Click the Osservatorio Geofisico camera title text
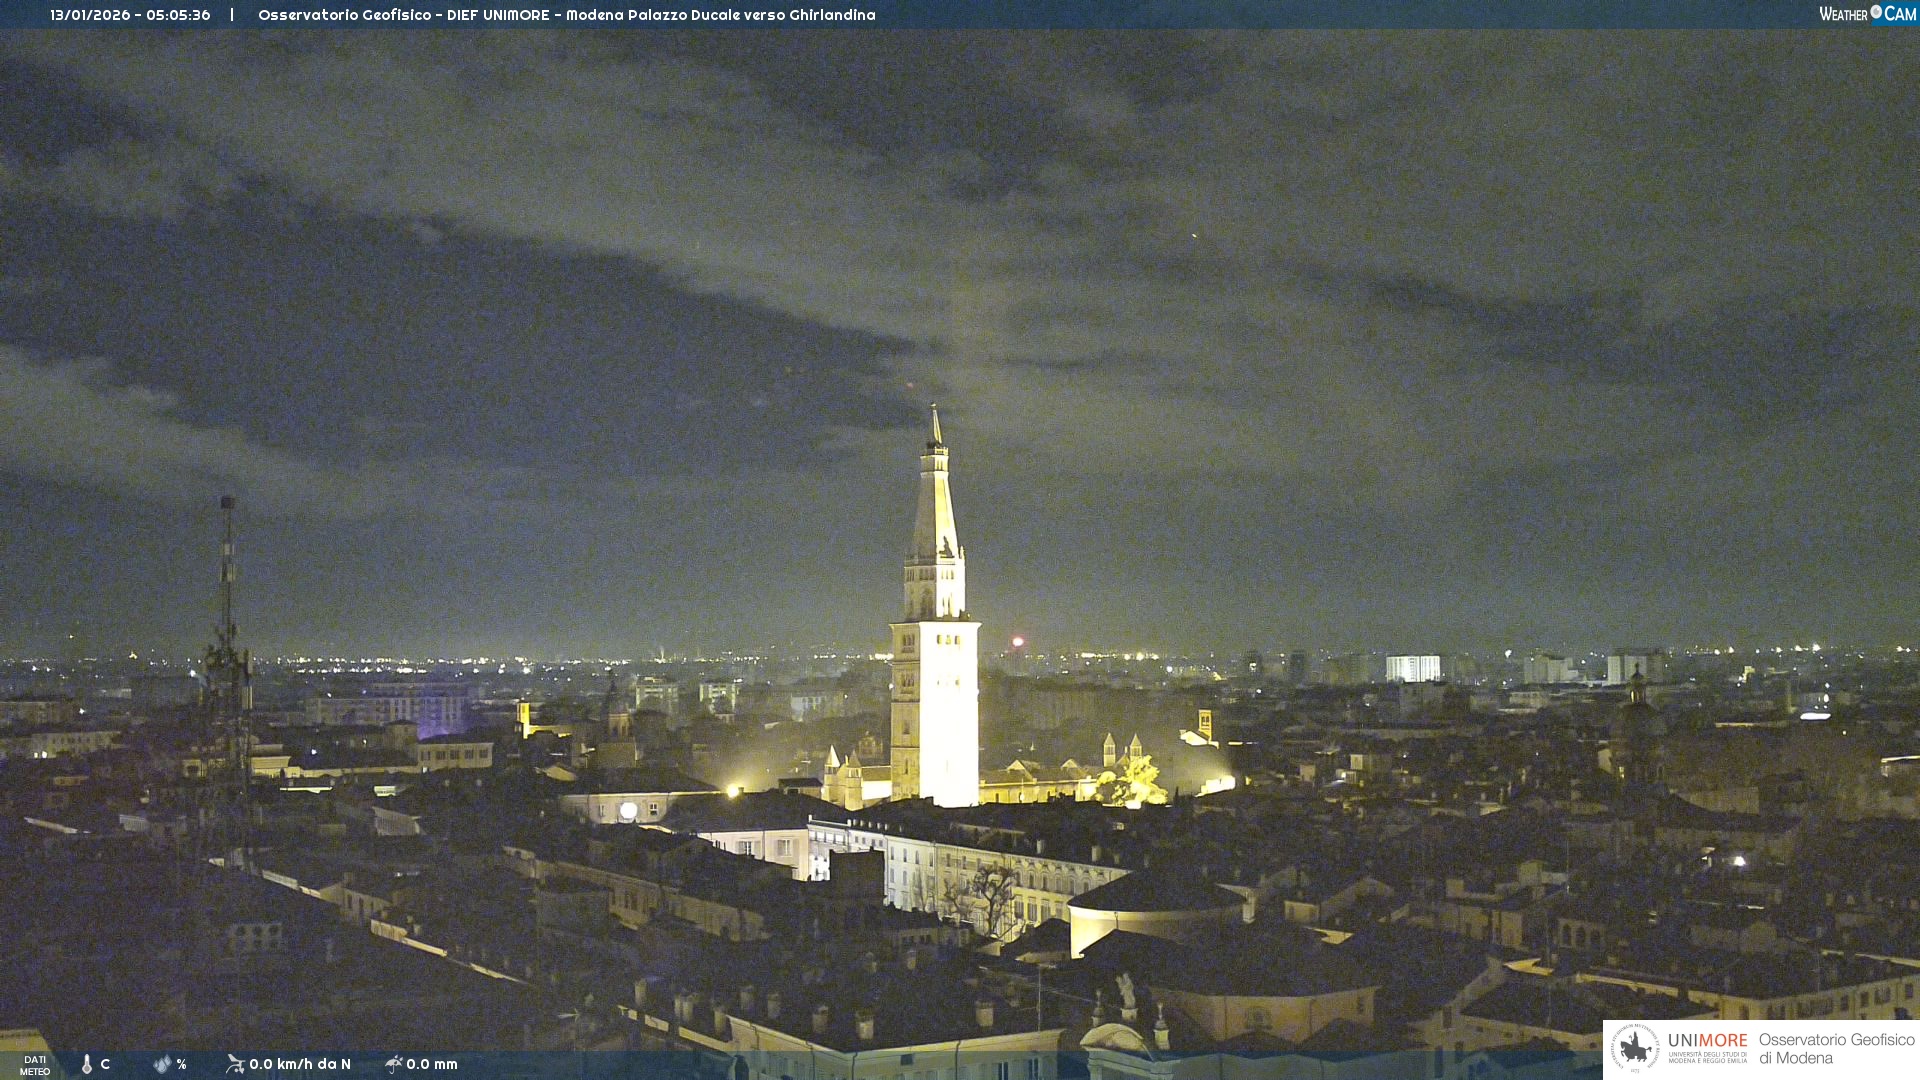This screenshot has height=1080, width=1920. [x=566, y=15]
